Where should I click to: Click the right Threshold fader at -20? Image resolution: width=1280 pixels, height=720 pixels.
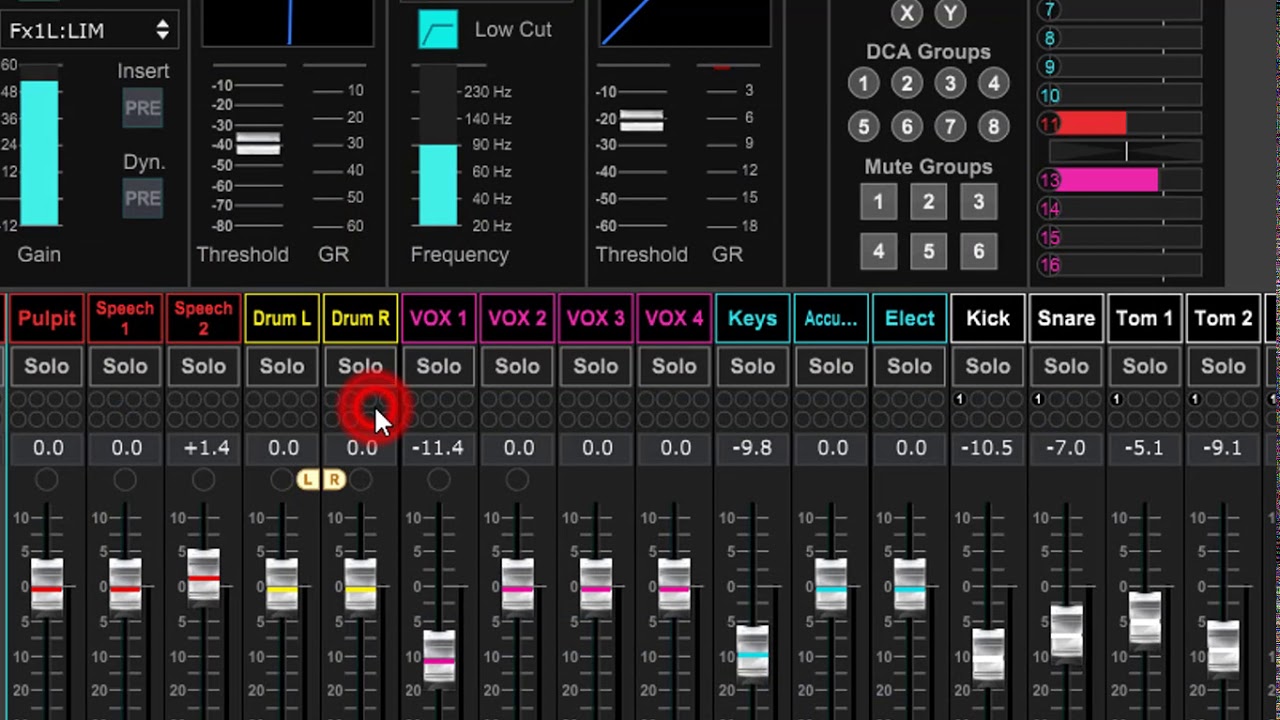click(641, 120)
